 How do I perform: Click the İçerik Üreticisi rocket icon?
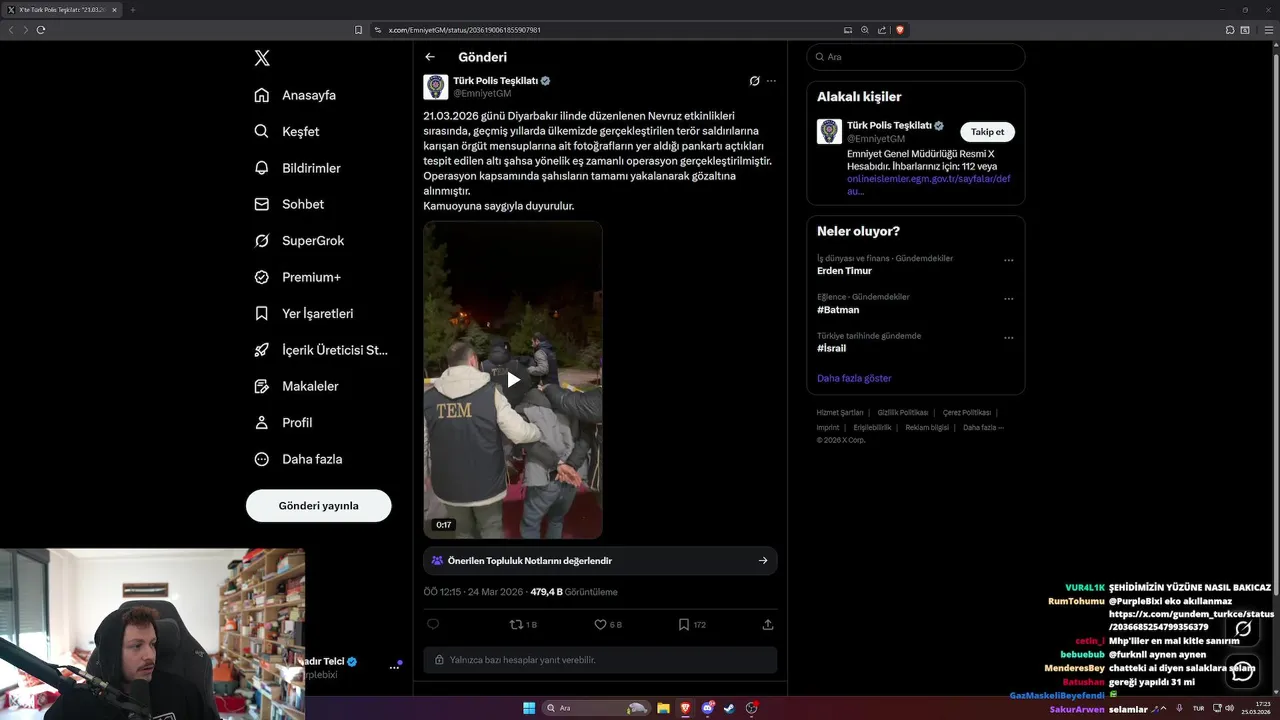pos(262,350)
